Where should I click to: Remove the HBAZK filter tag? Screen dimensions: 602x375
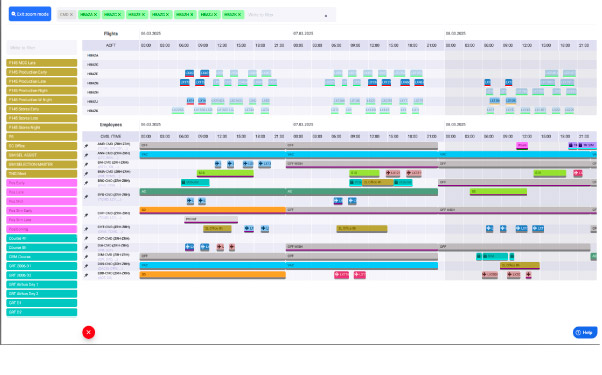tap(239, 15)
